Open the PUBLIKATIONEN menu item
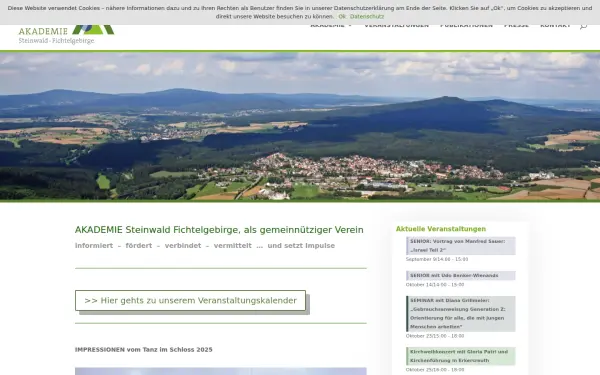 point(466,26)
